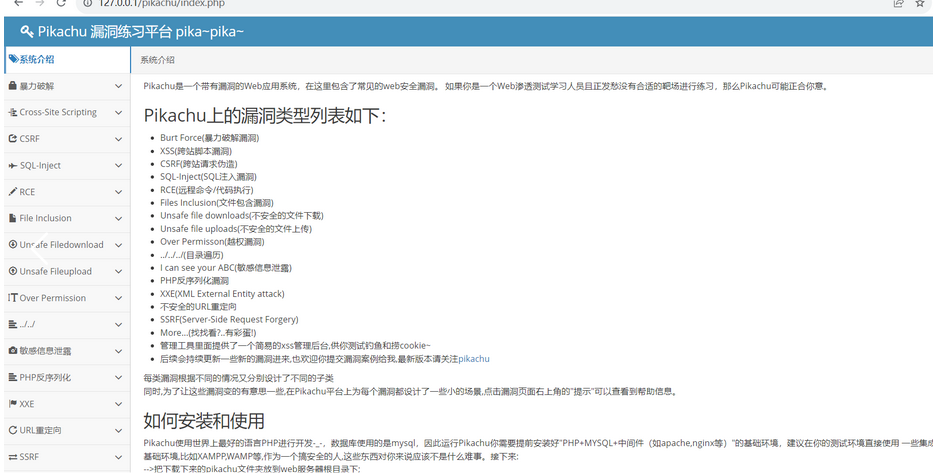The width and height of the screenshot is (933, 473).
Task: Click the Unsafe Filedownload download icon
Action: click(12, 245)
